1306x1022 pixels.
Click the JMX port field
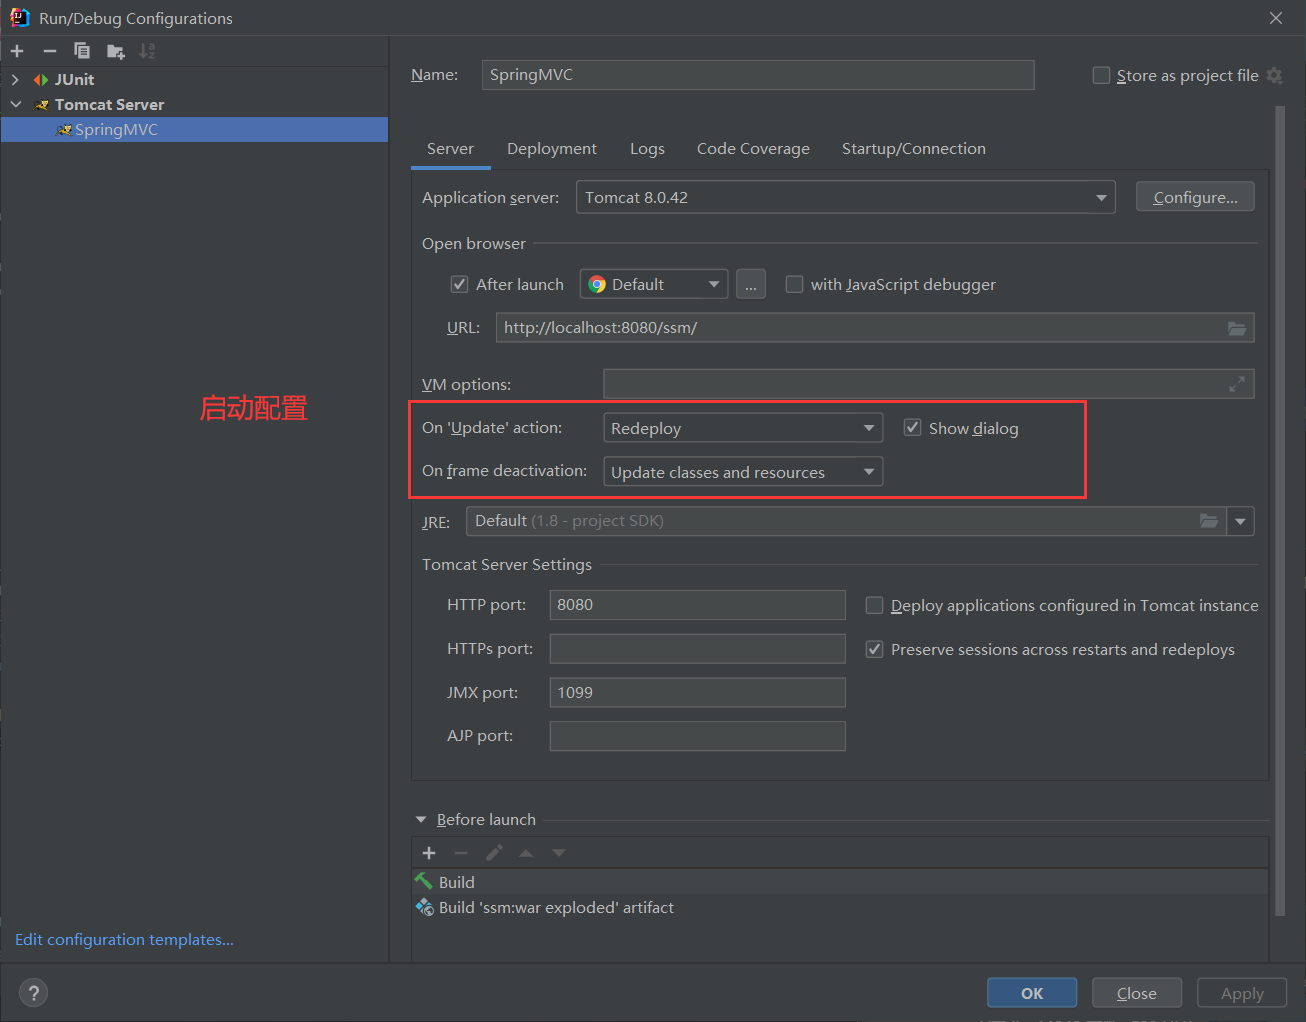[697, 692]
